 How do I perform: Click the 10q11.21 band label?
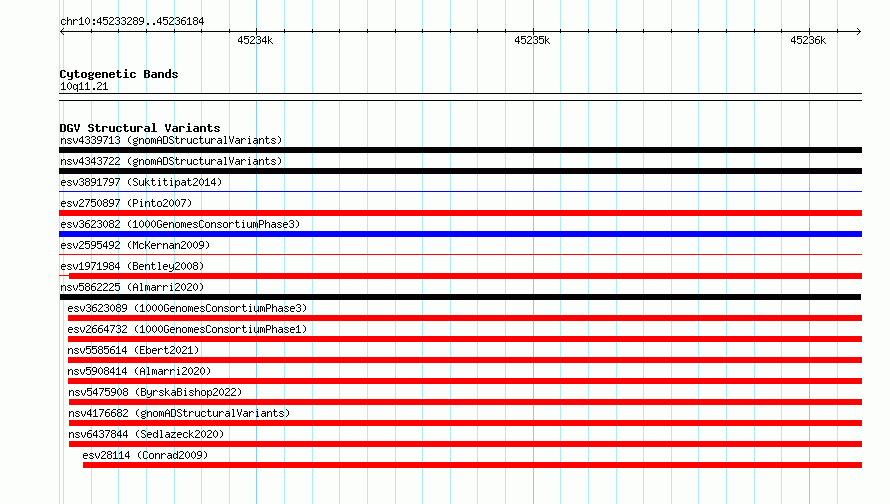pos(83,87)
